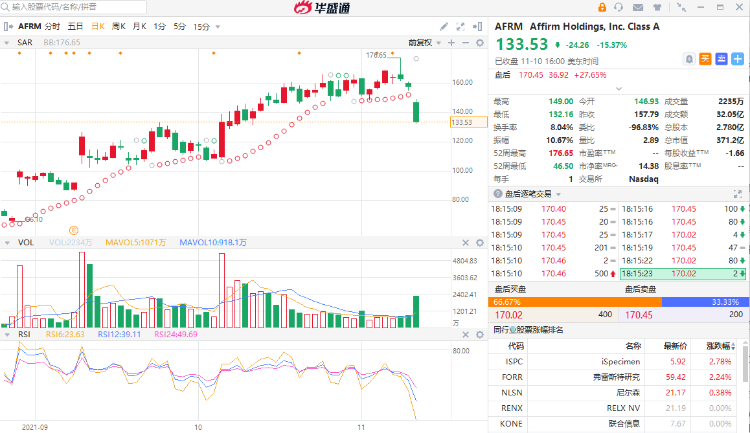Zoom out chart with minus icon
Image resolution: width=750 pixels, height=433 pixels.
(x=465, y=43)
